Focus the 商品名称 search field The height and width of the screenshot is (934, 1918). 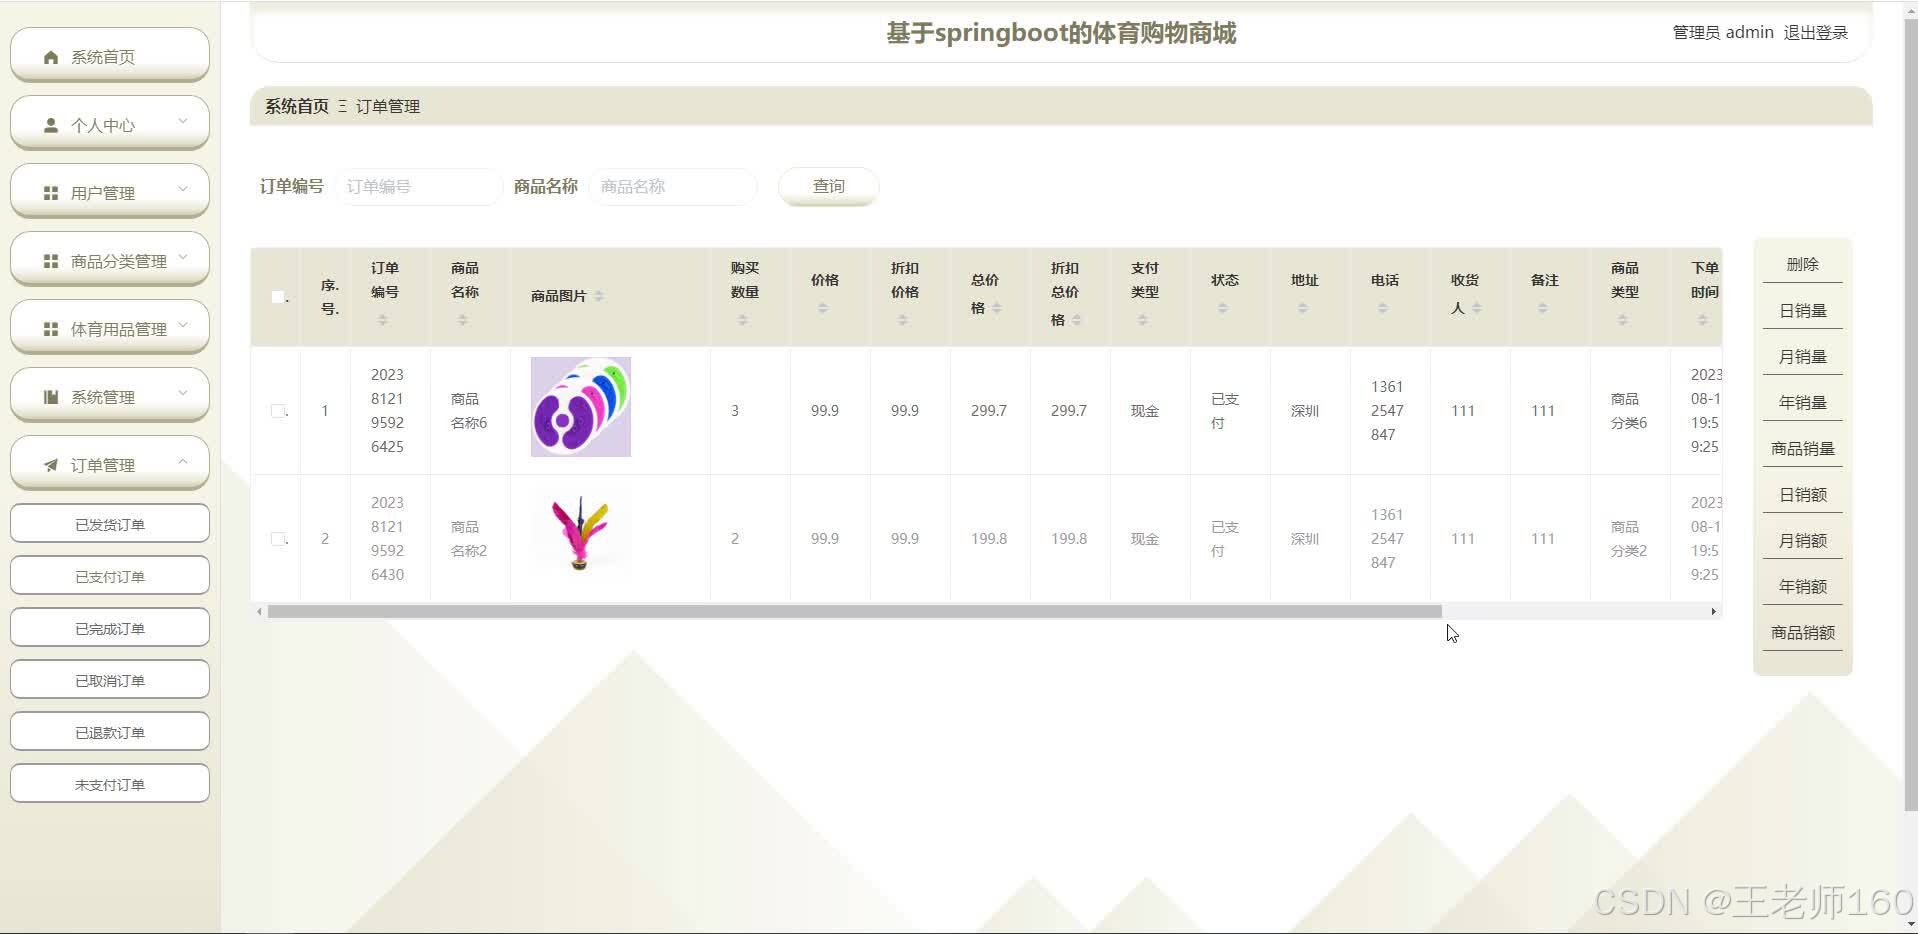pyautogui.click(x=673, y=186)
